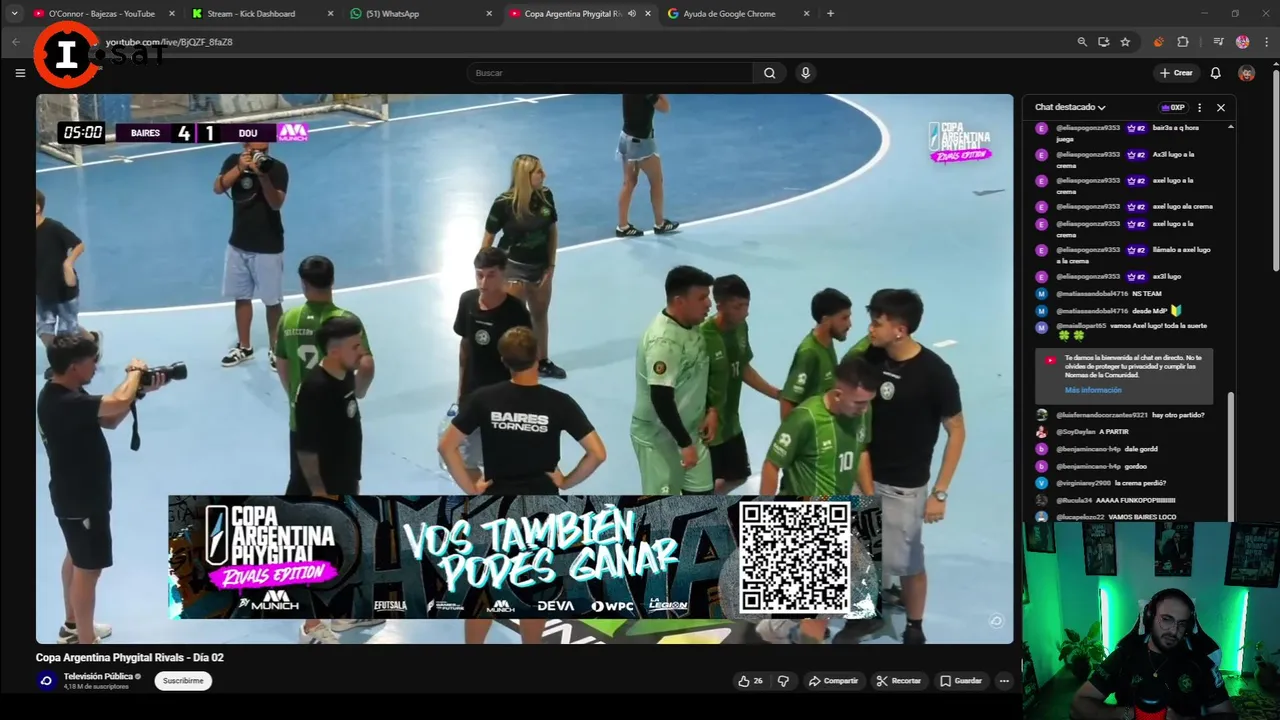Open the YouTube account avatar menu
Image resolution: width=1280 pixels, height=720 pixels.
coord(1246,73)
